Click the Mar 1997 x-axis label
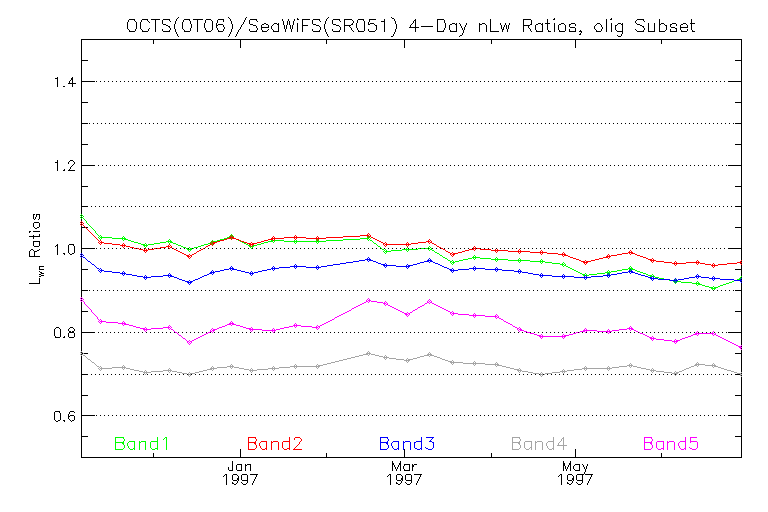The width and height of the screenshot is (768, 512). [x=404, y=472]
